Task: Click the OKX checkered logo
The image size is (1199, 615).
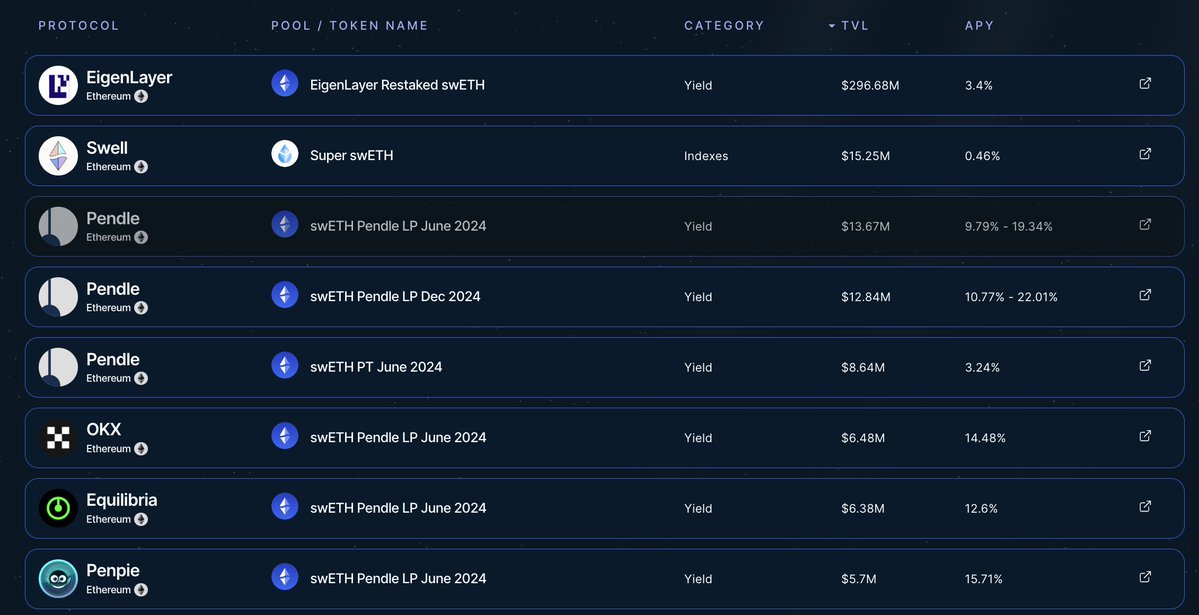Action: pos(58,437)
